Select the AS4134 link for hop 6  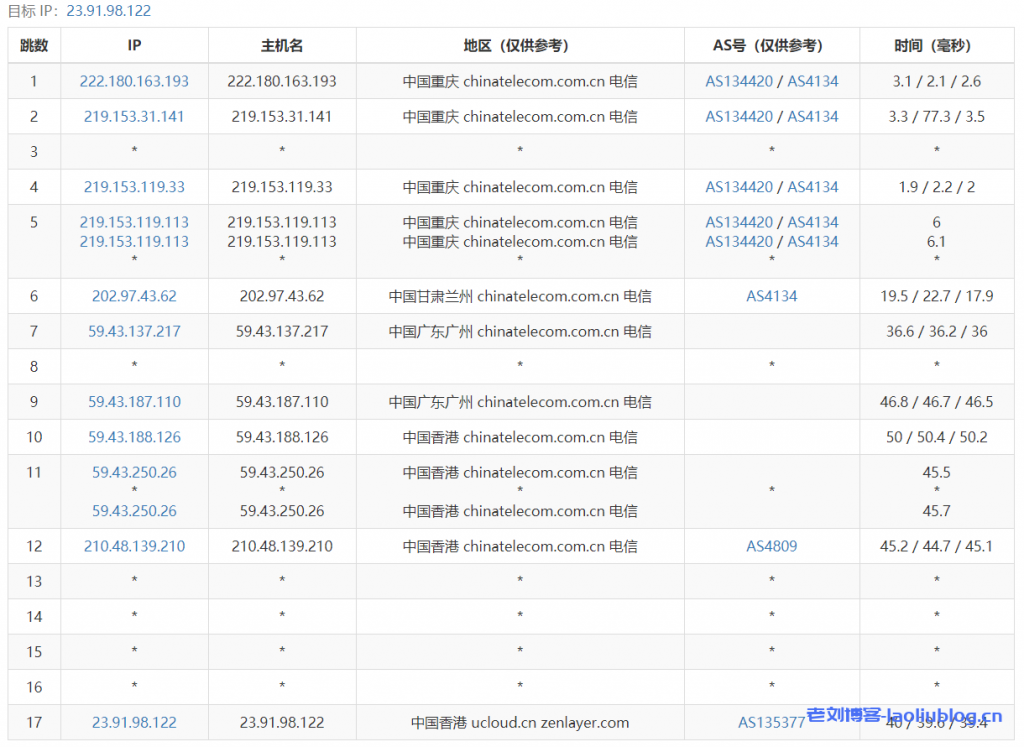pyautogui.click(x=771, y=296)
